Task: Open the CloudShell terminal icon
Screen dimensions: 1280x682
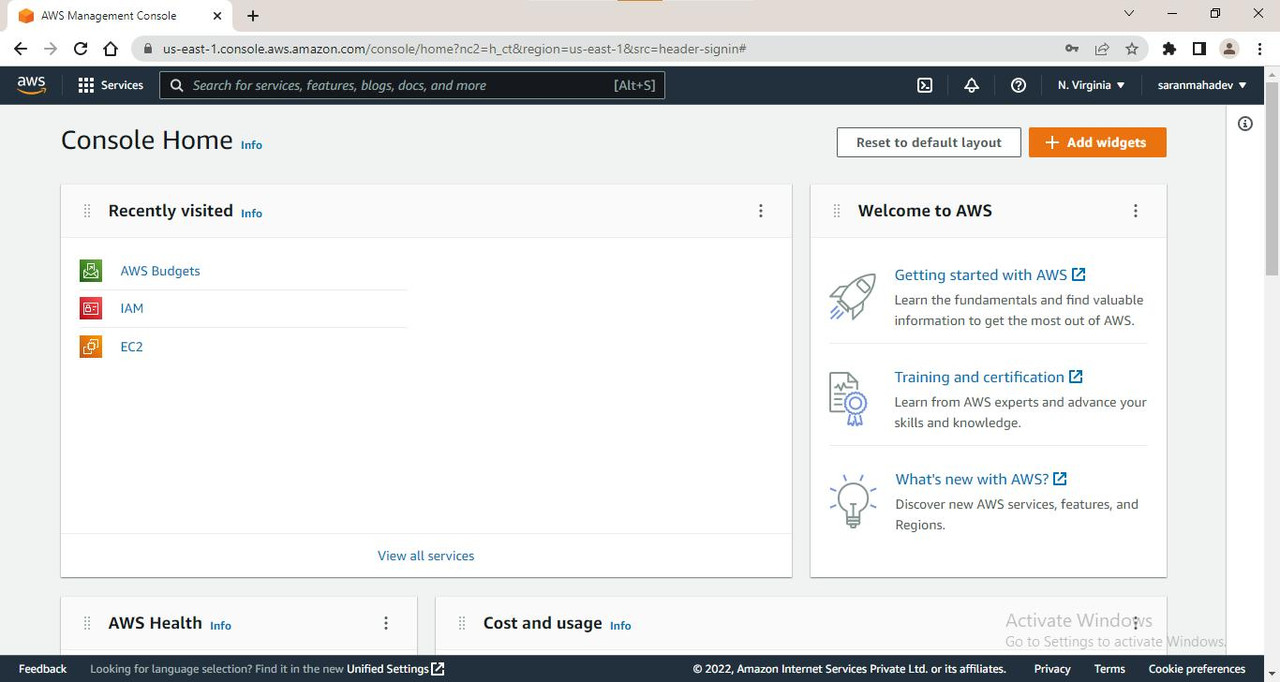Action: (x=925, y=85)
